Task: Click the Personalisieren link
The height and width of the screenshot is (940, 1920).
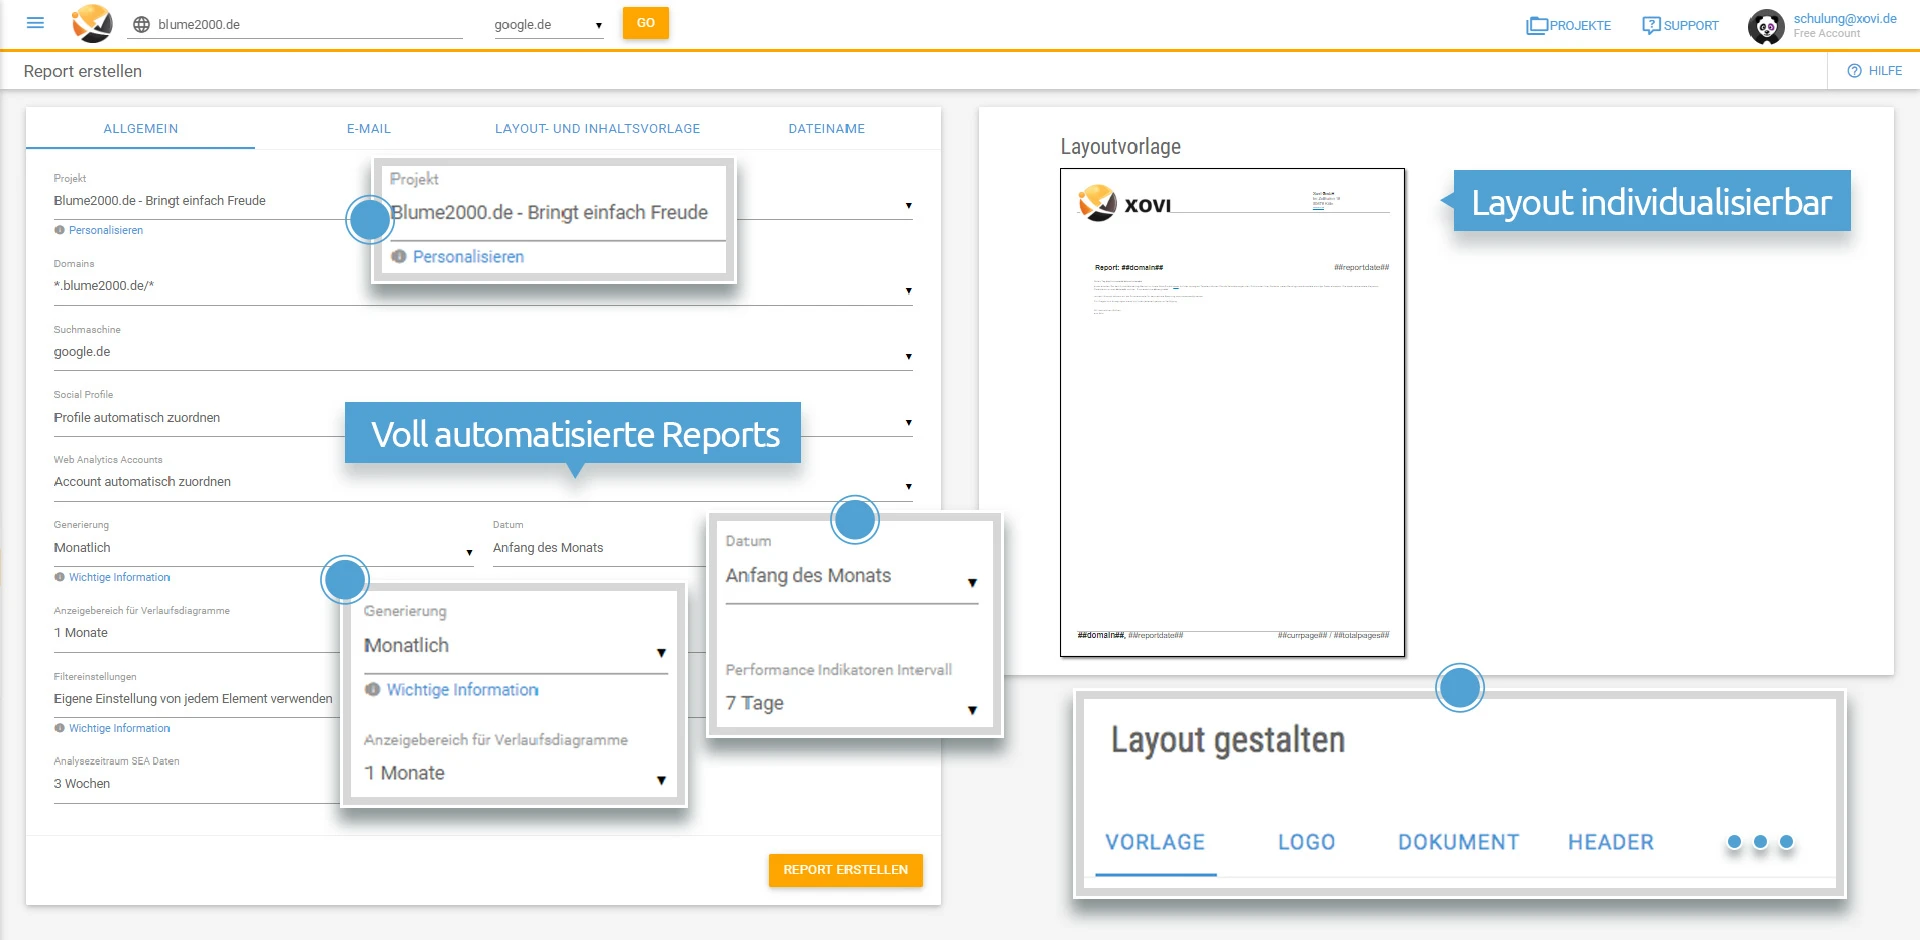Action: tap(104, 230)
